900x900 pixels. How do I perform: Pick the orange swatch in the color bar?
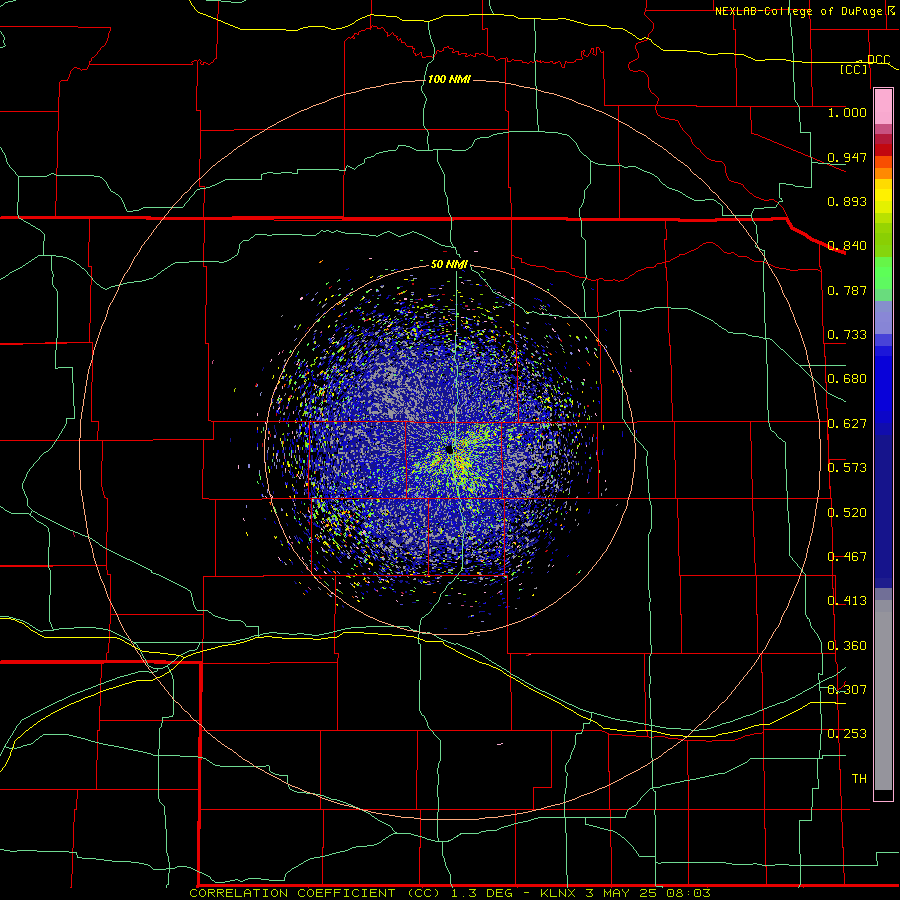point(883,173)
